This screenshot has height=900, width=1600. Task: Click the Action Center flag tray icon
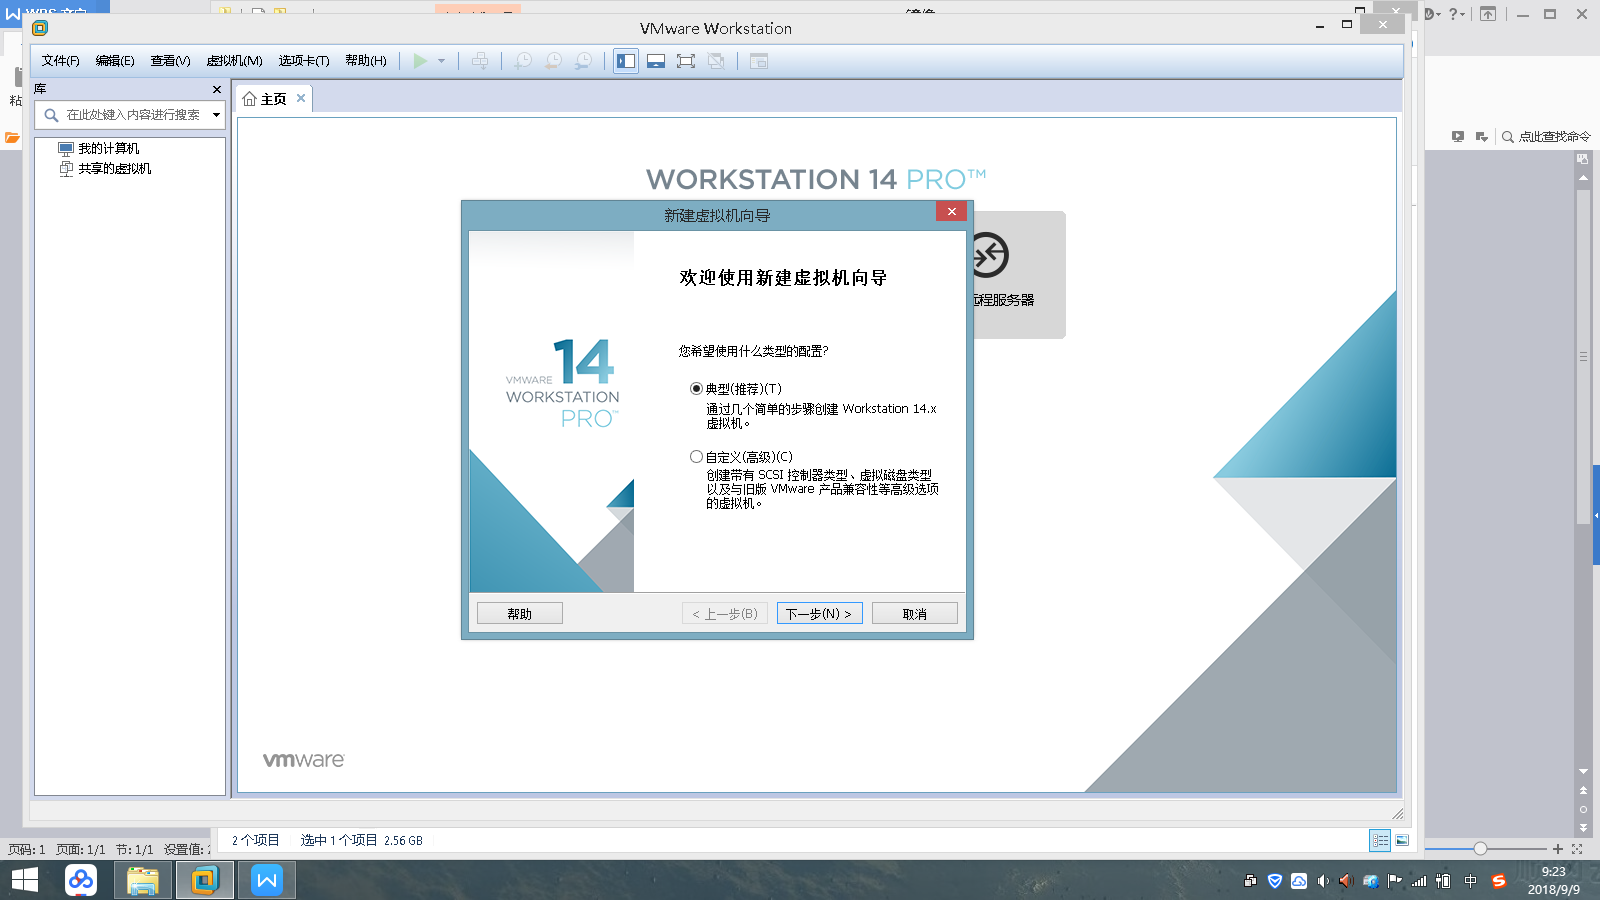pos(1394,881)
